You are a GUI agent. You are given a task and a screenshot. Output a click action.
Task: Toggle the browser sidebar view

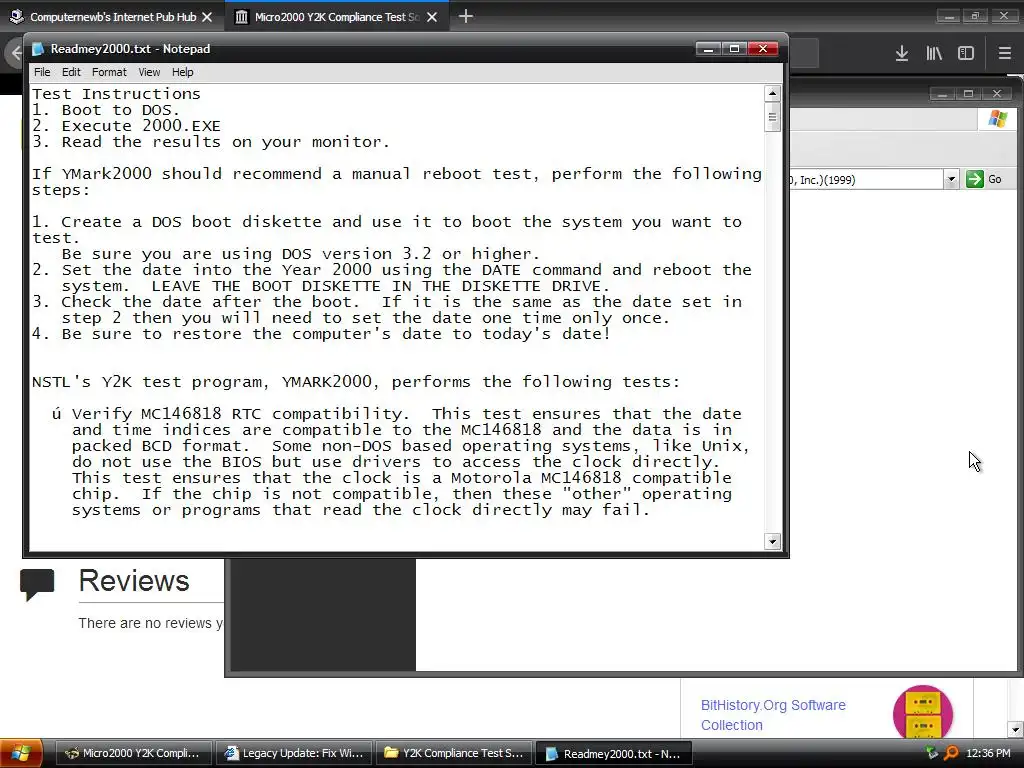coord(966,54)
